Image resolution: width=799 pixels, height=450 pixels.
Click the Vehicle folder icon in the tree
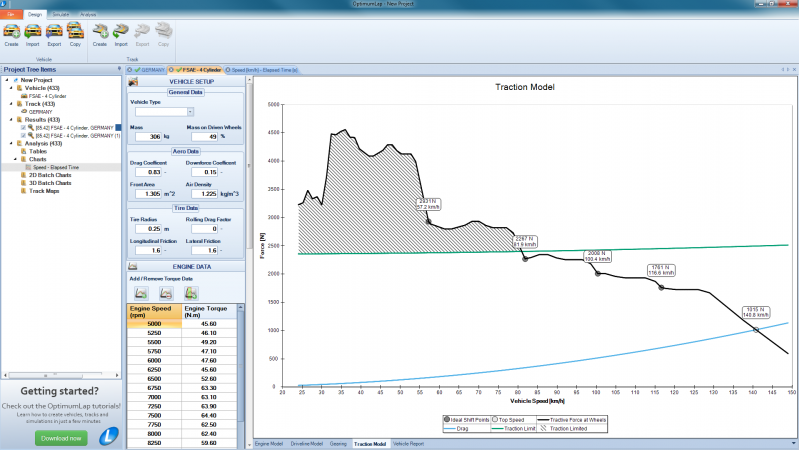pyautogui.click(x=20, y=88)
